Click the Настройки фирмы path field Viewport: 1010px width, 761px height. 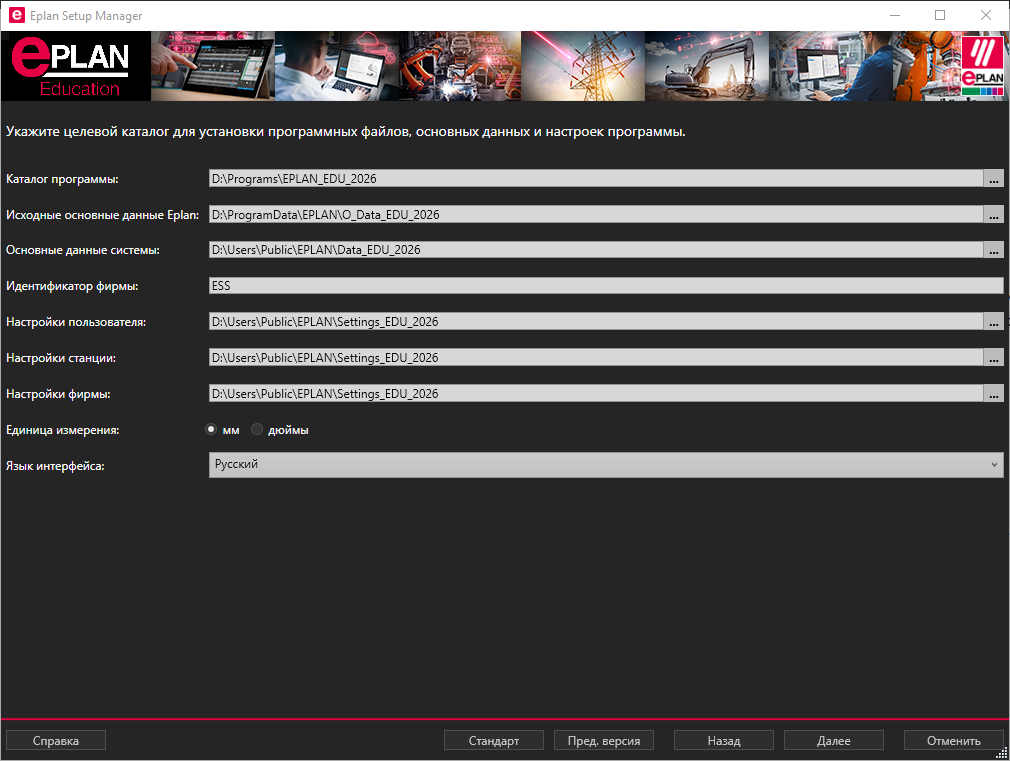point(596,394)
